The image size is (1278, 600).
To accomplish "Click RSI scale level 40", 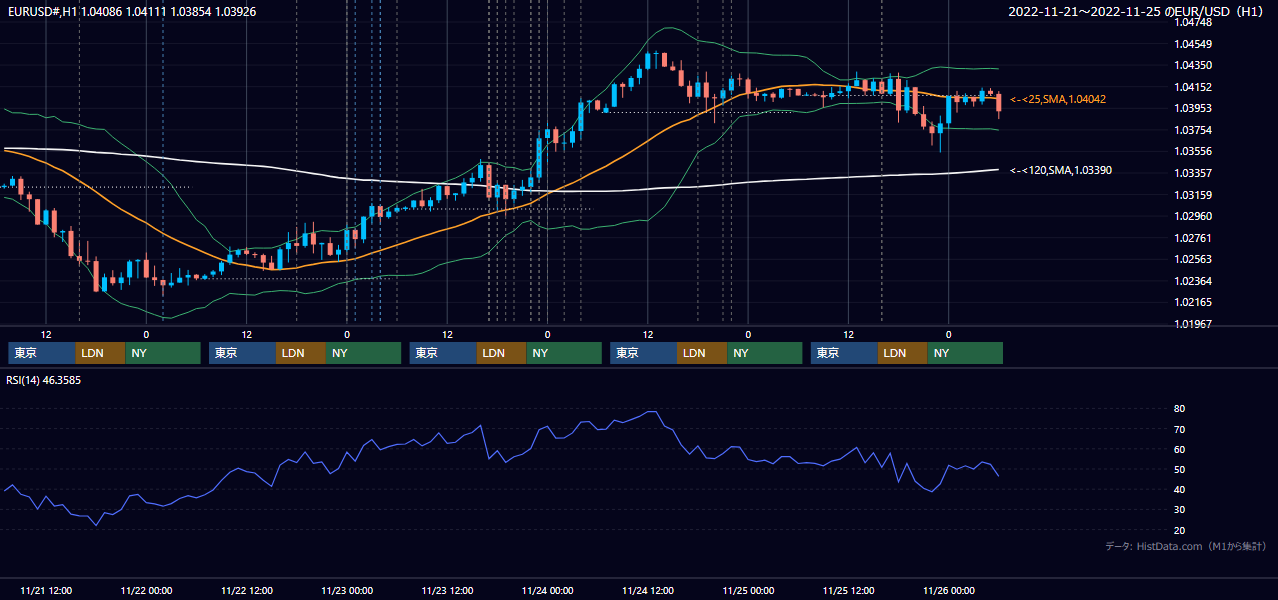I will (x=1180, y=489).
